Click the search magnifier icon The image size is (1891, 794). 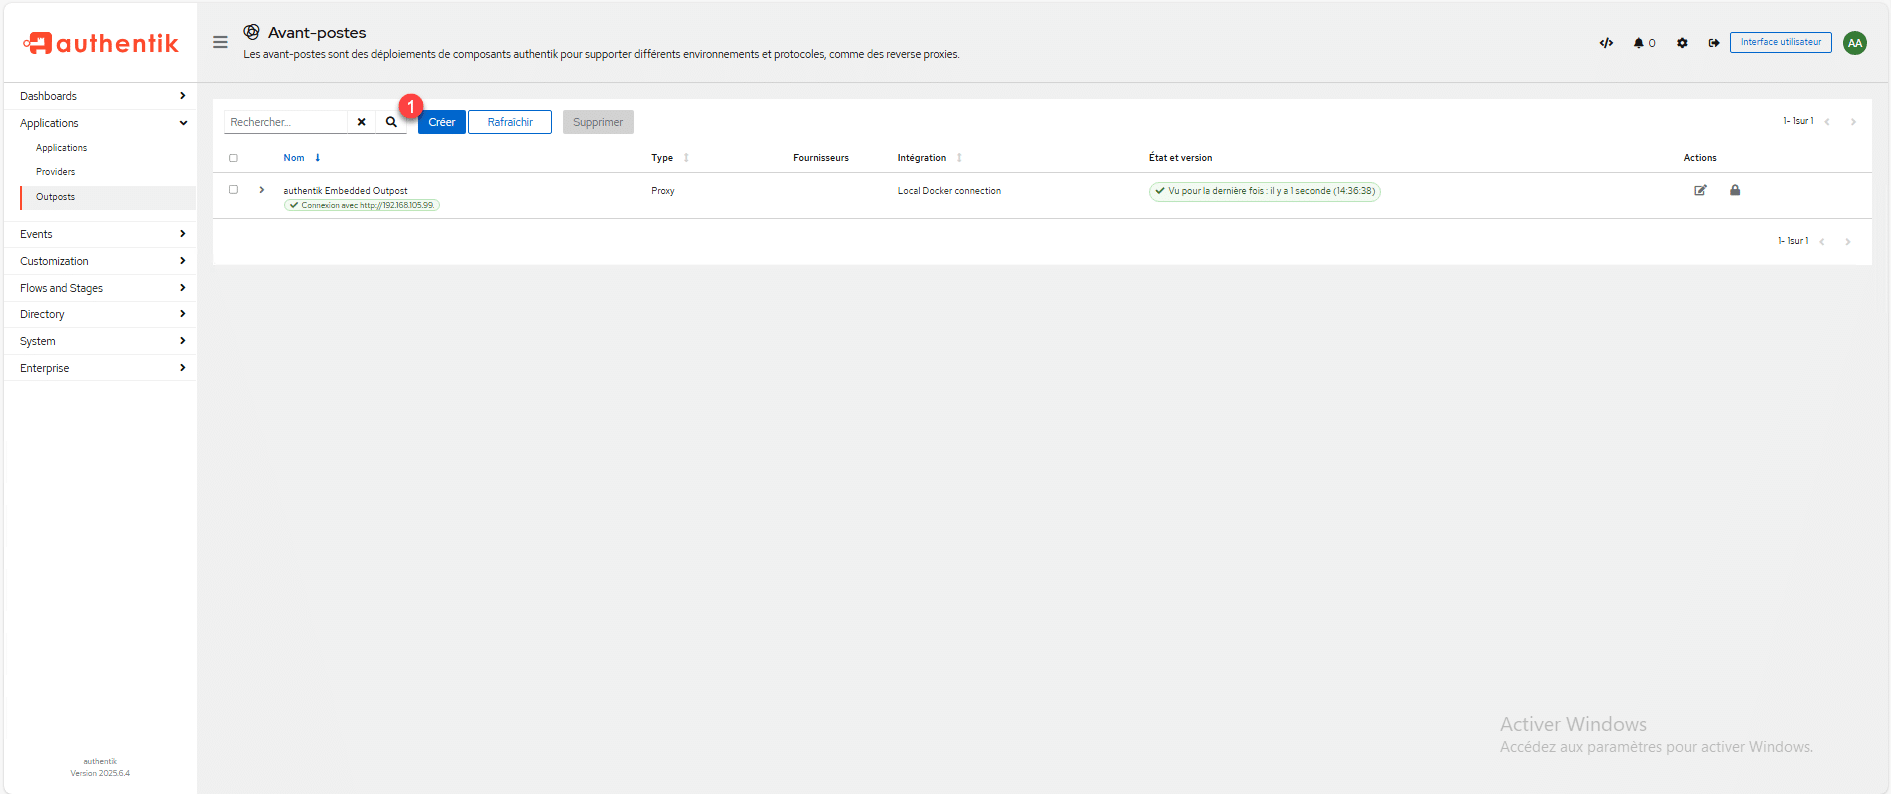coord(391,122)
